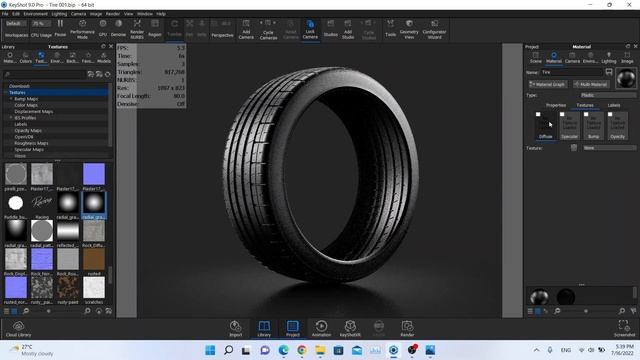640x360 pixels.
Task: Open the material Type dropdown
Action: click(x=607, y=95)
